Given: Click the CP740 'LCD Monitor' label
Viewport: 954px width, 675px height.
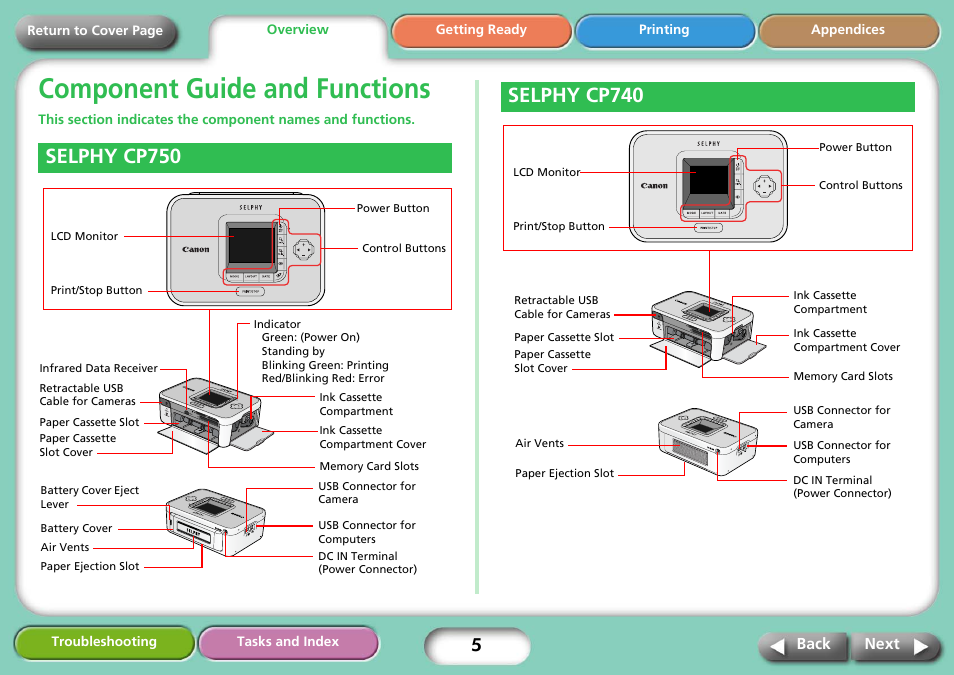Looking at the screenshot, I should (x=546, y=172).
